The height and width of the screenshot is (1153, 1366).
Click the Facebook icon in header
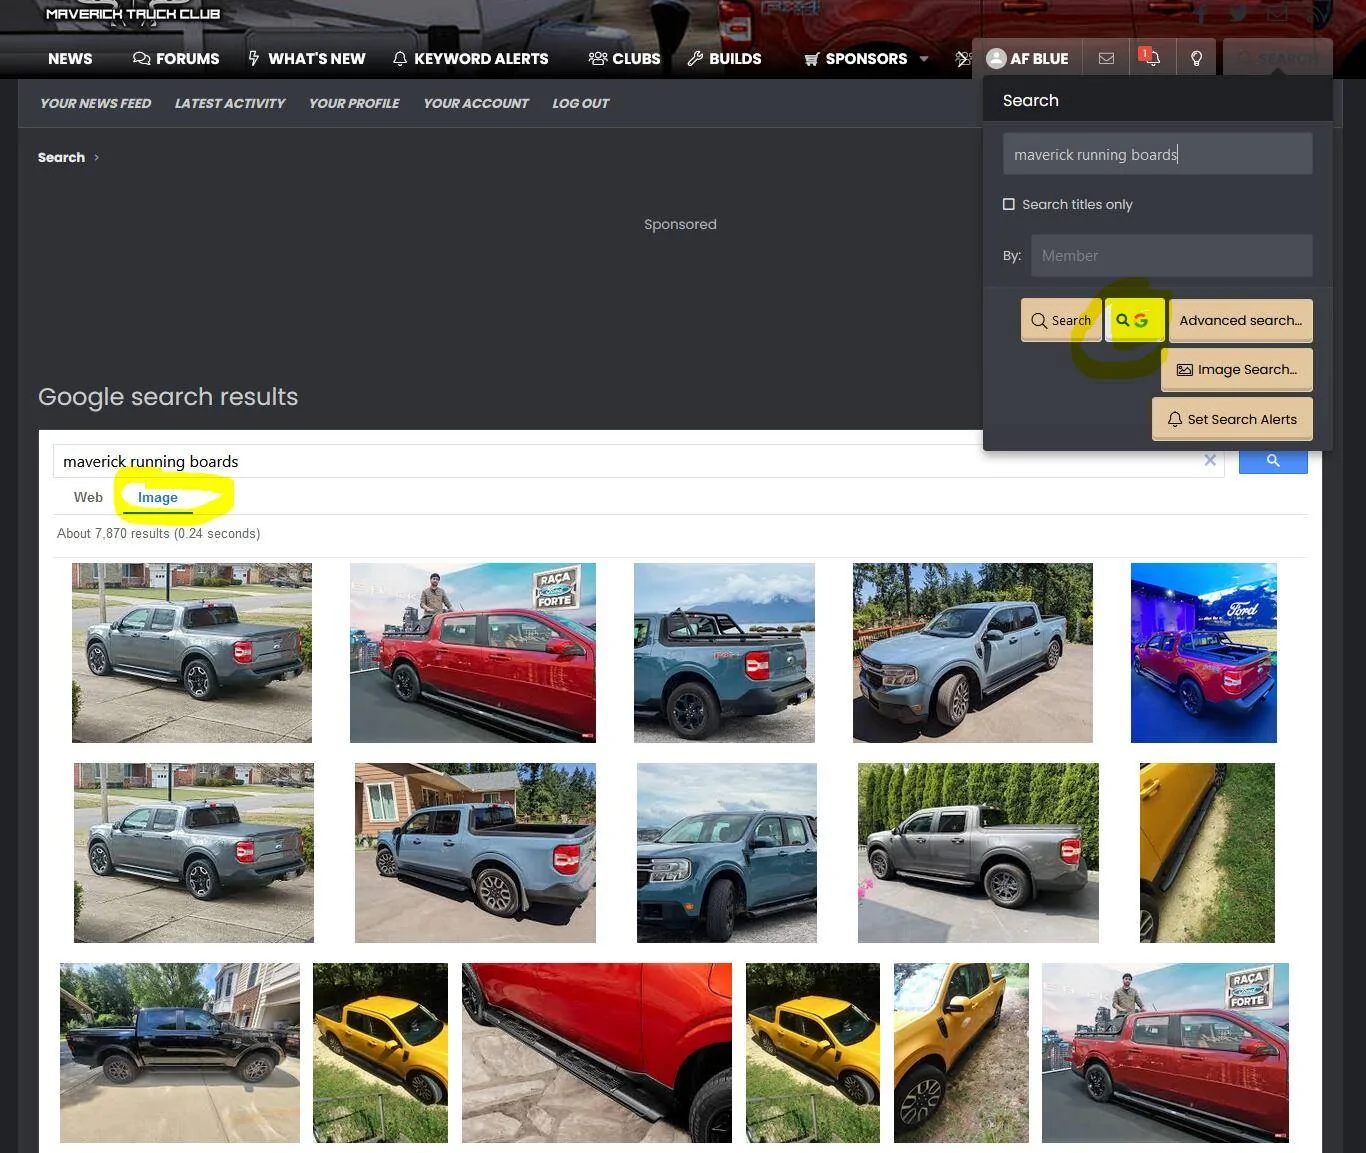click(x=1200, y=14)
